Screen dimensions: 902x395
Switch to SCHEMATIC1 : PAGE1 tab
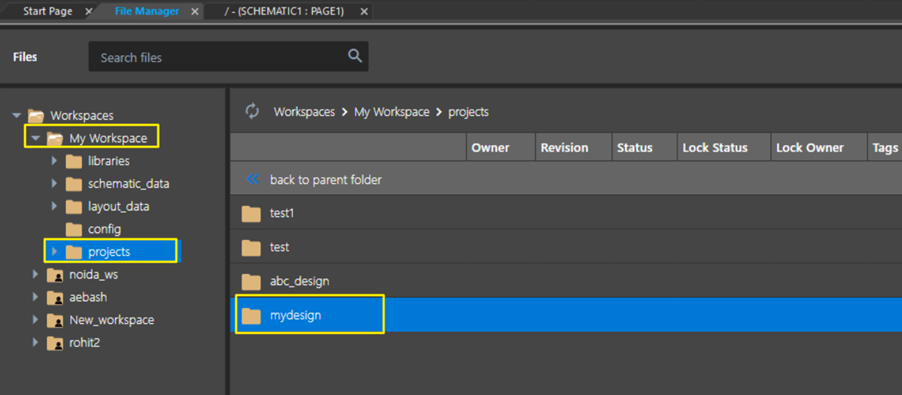pyautogui.click(x=284, y=11)
